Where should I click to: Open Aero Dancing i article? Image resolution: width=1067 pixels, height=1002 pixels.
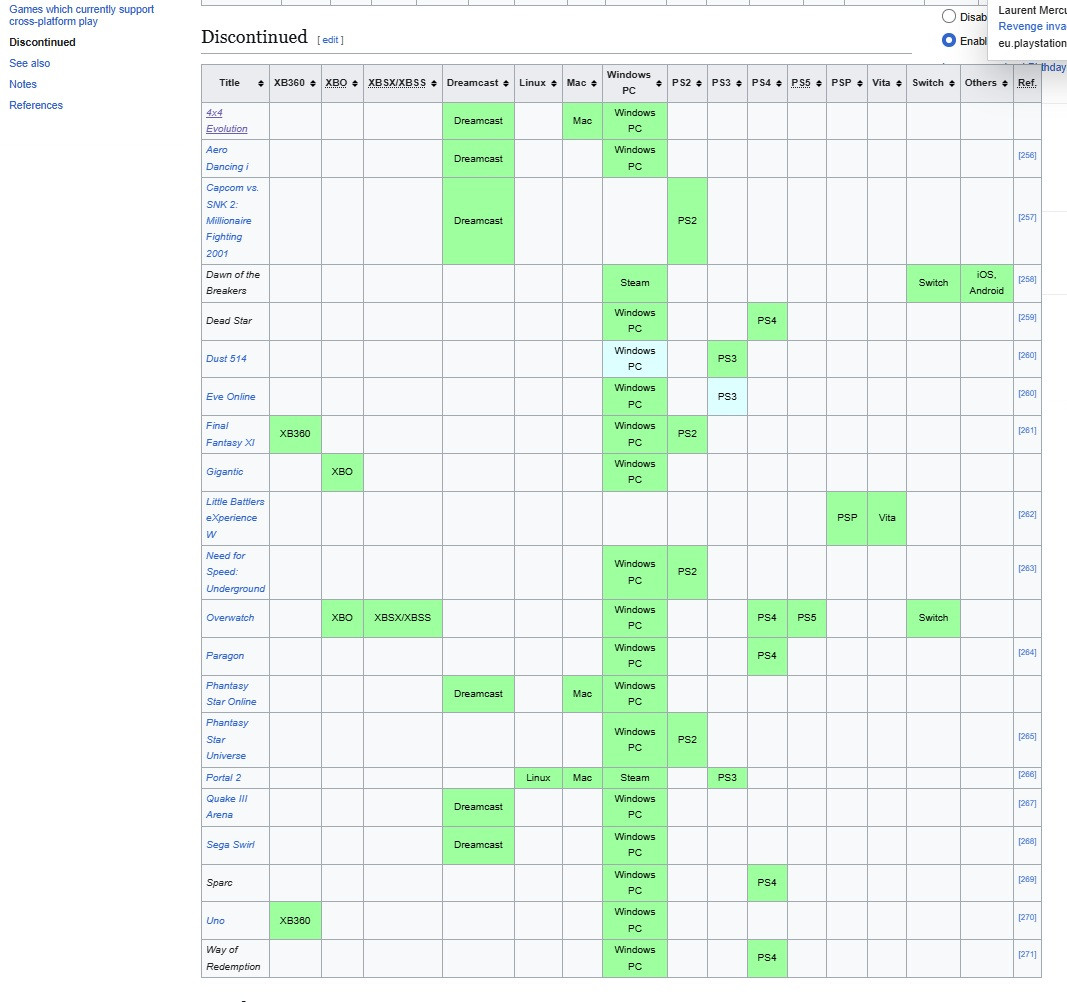pyautogui.click(x=227, y=158)
